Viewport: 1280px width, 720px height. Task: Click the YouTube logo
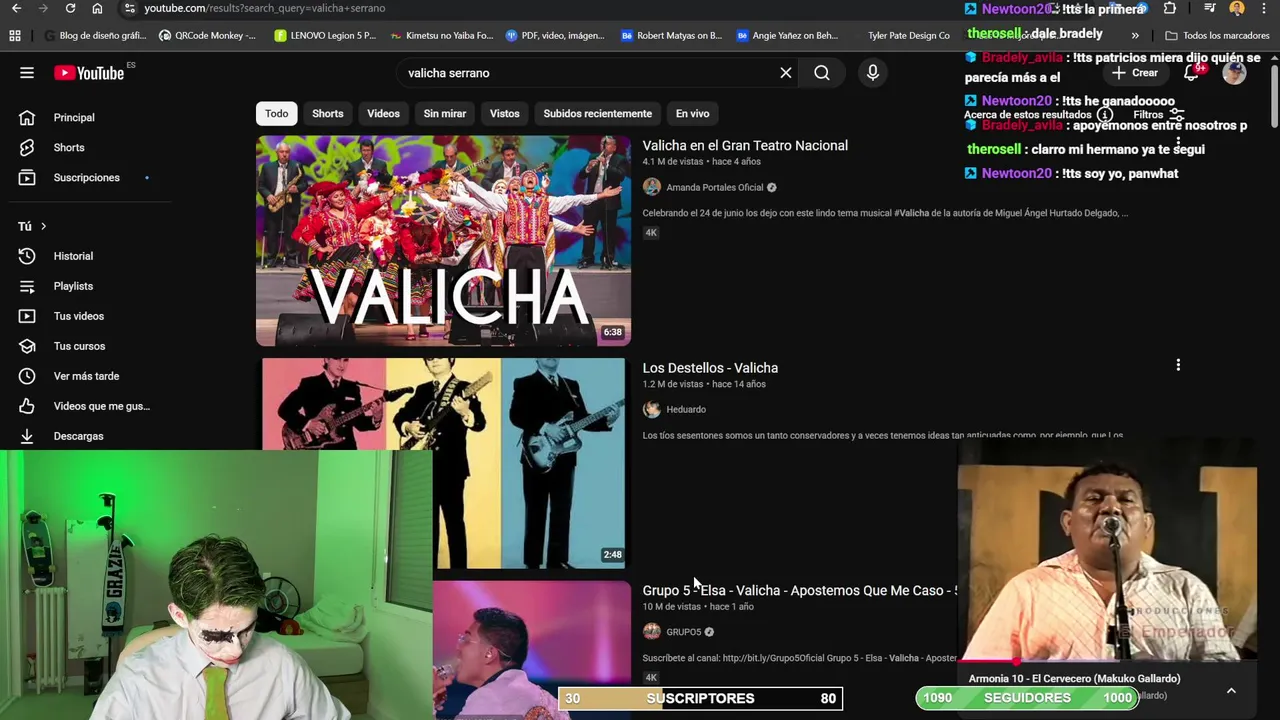click(x=90, y=73)
